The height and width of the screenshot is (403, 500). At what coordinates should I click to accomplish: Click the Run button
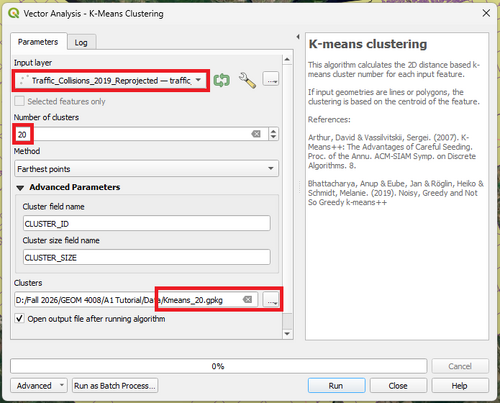tap(336, 385)
